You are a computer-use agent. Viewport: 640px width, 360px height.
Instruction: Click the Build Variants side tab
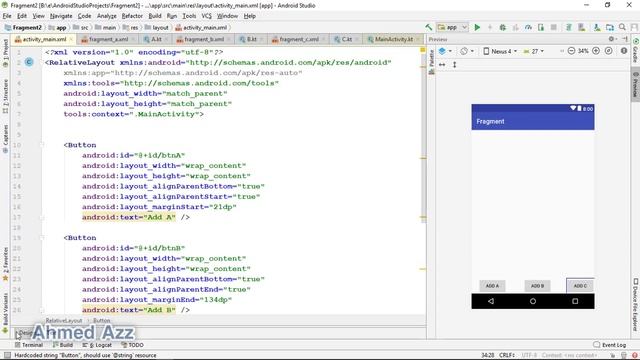pyautogui.click(x=5, y=312)
